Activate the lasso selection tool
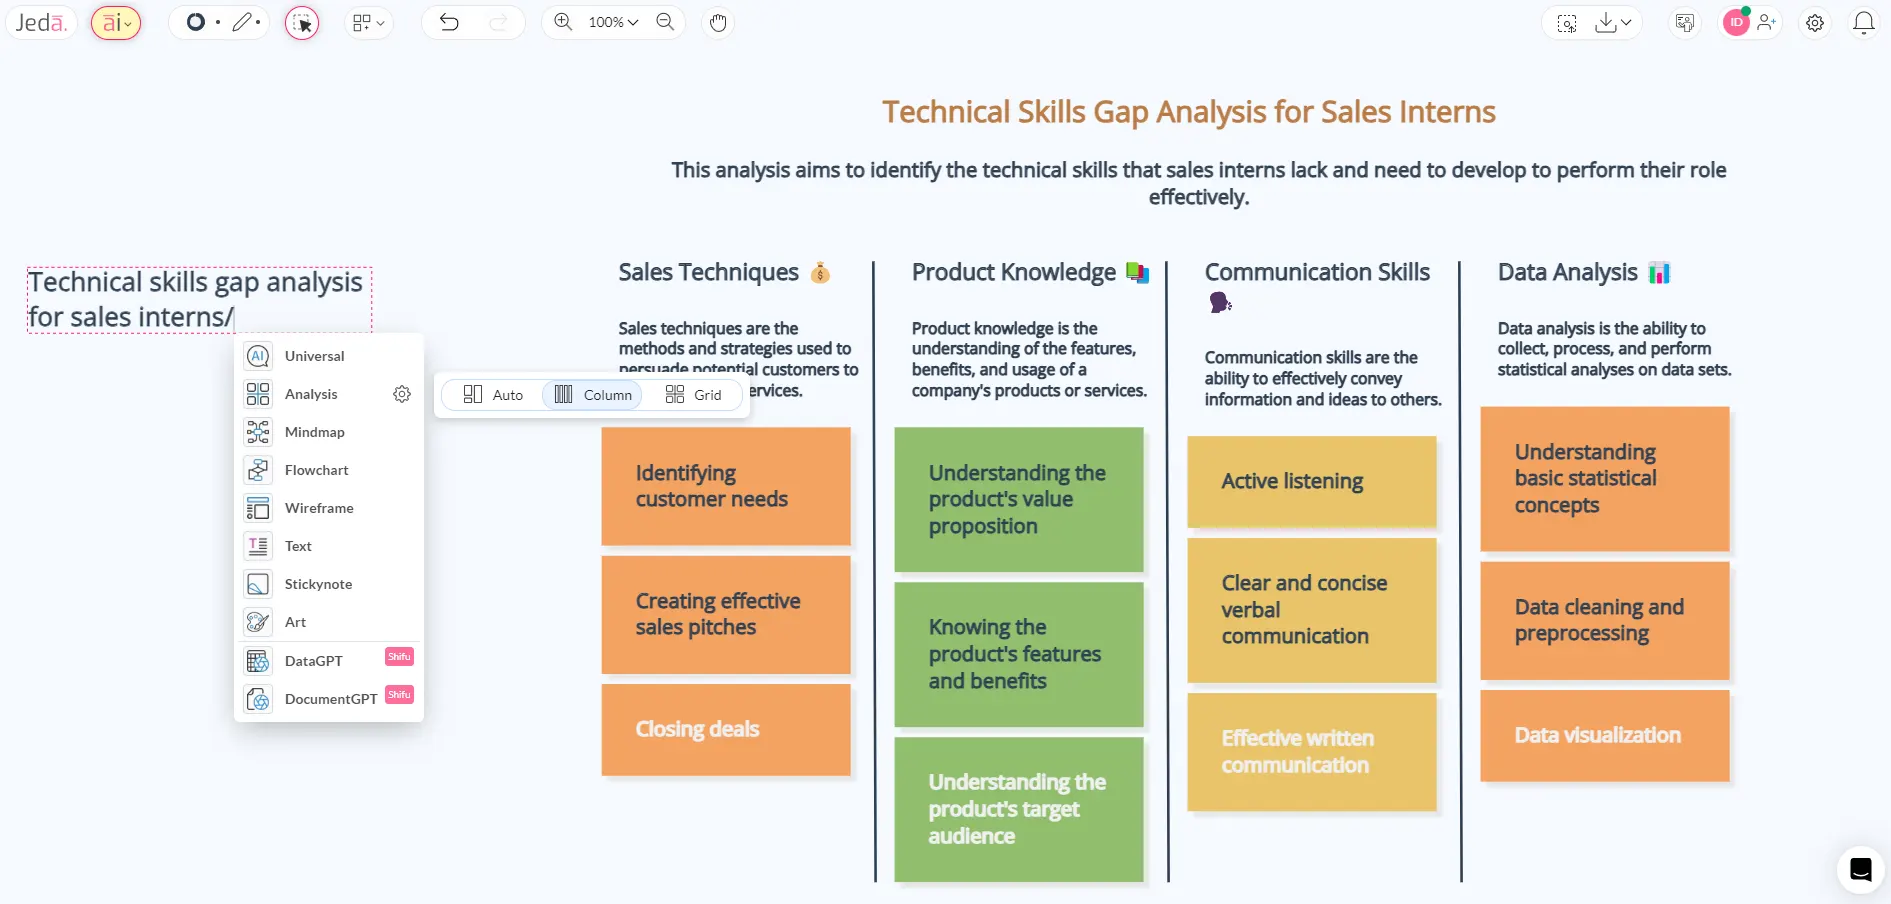The height and width of the screenshot is (904, 1891). click(x=302, y=22)
